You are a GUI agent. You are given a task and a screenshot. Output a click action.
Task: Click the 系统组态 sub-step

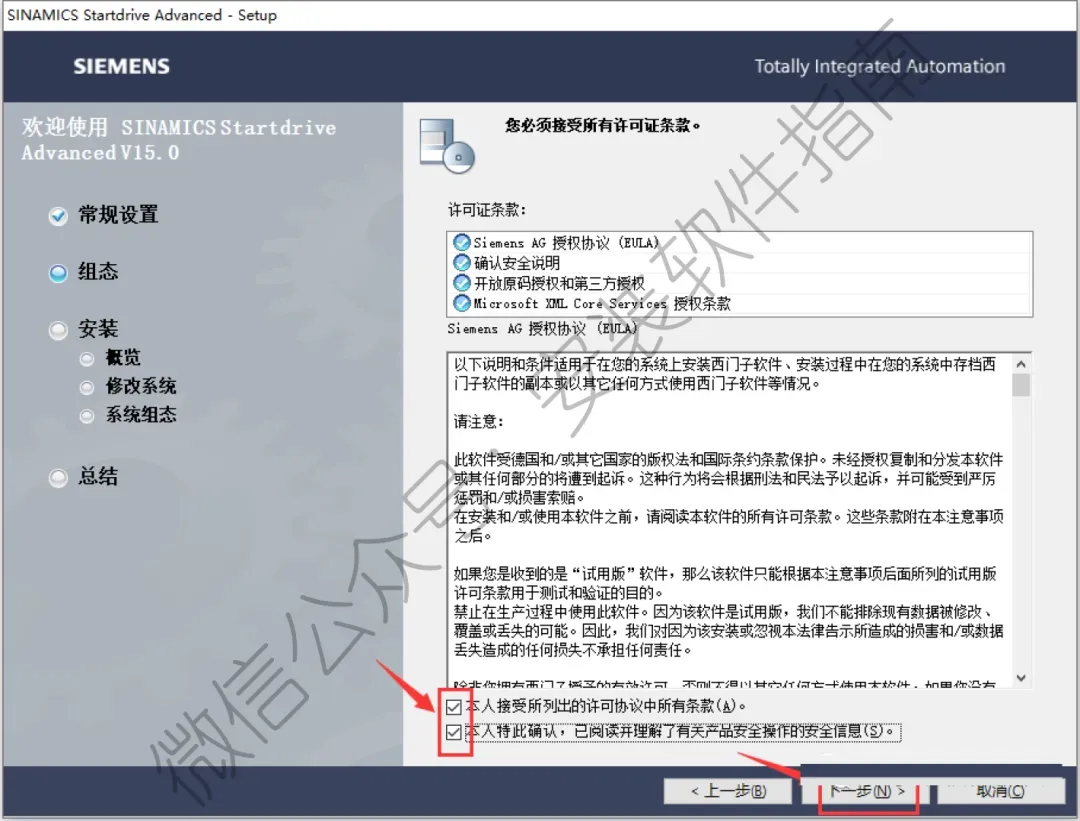click(x=141, y=414)
